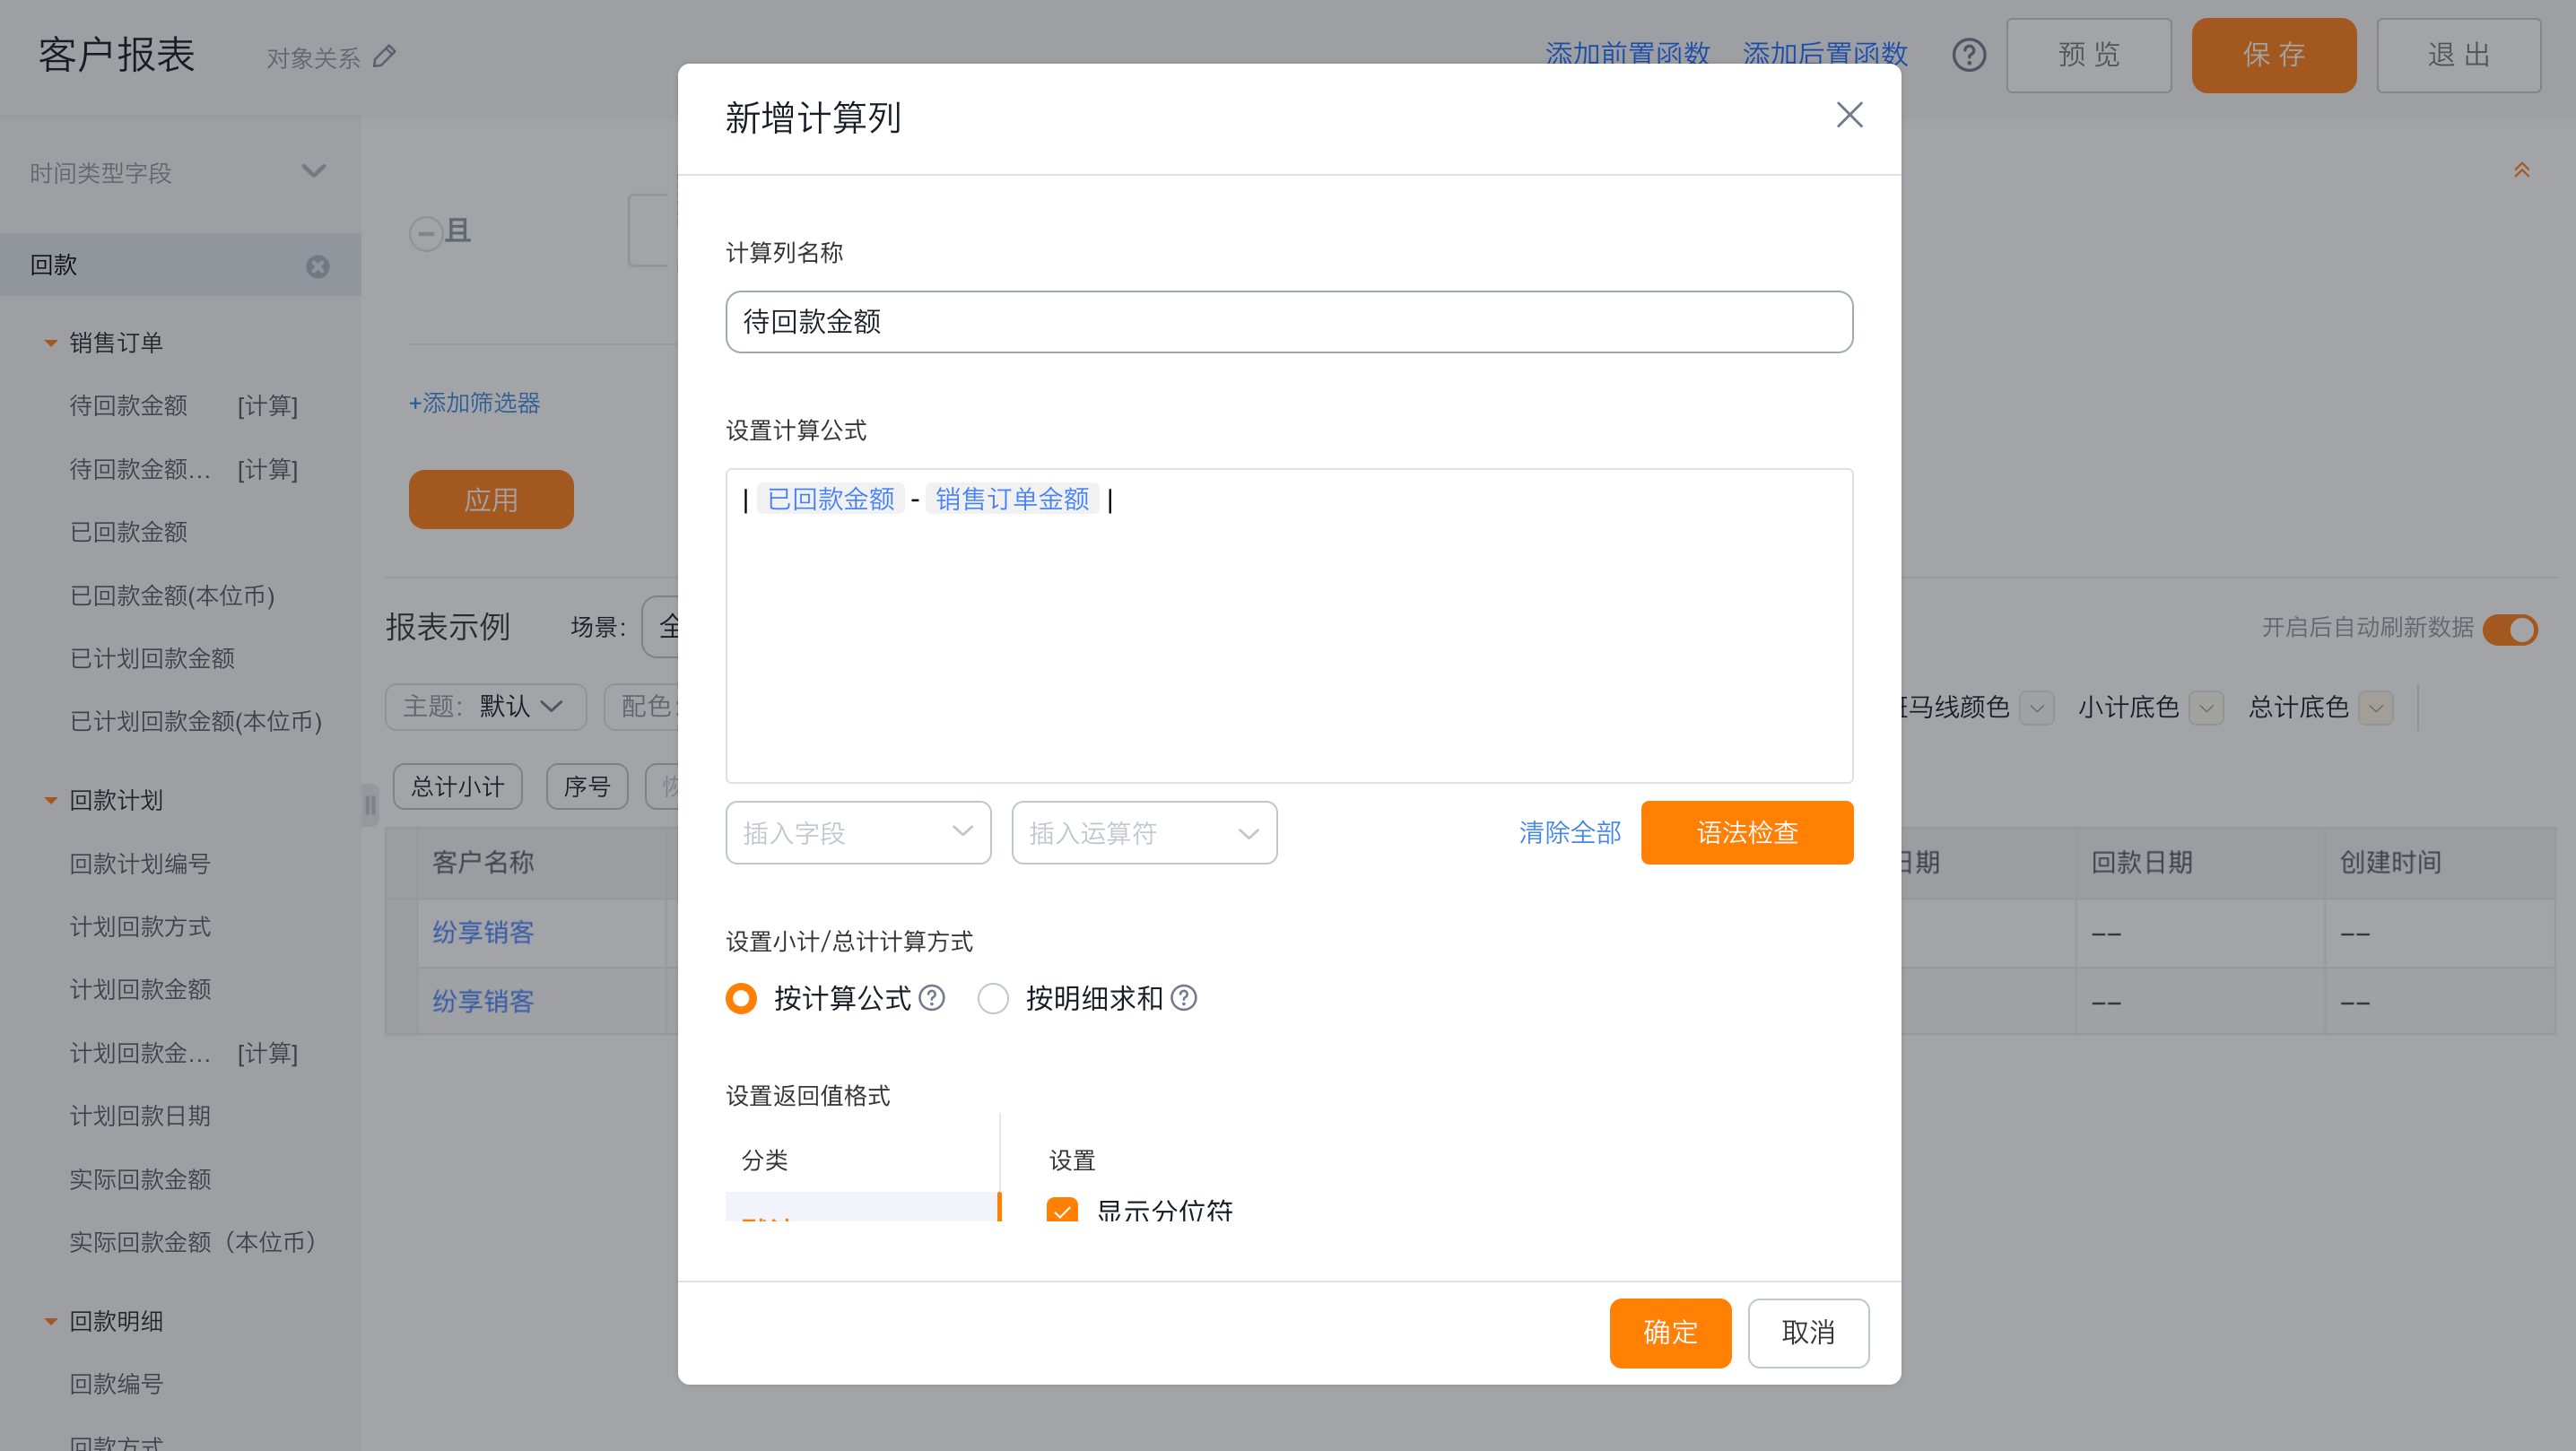Viewport: 2576px width, 1451px height.
Task: Click the 计算列名称 input field
Action: (x=1288, y=322)
